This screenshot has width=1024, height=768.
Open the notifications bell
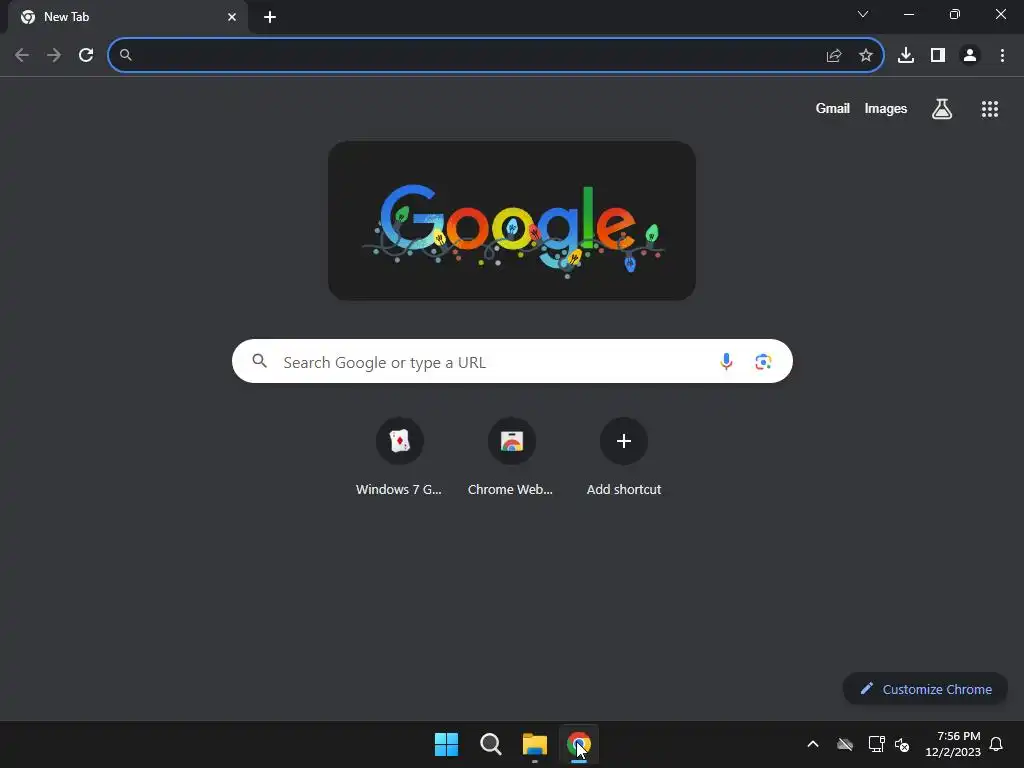pos(996,744)
